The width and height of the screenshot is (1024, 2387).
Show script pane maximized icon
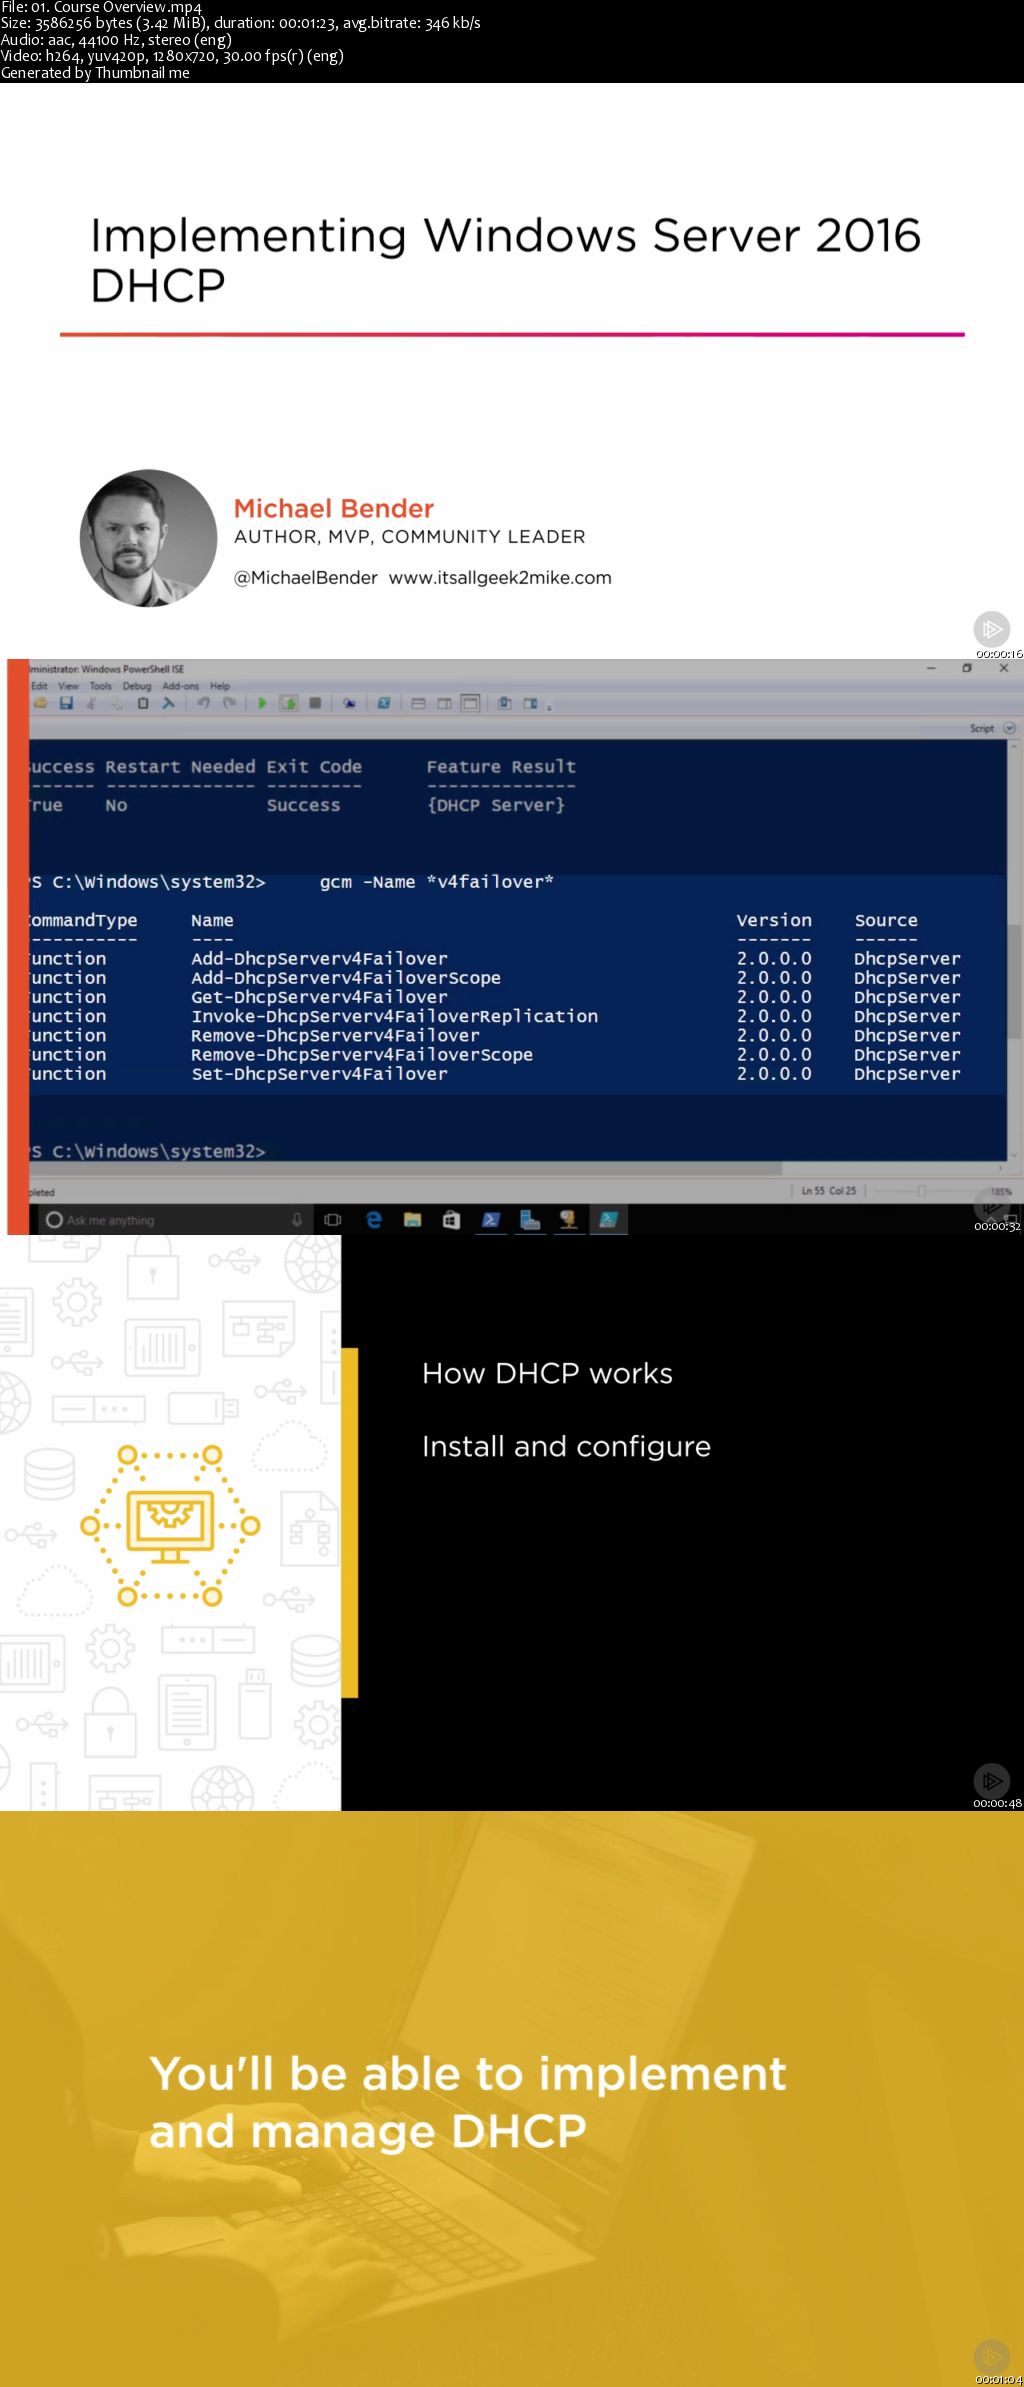(470, 703)
